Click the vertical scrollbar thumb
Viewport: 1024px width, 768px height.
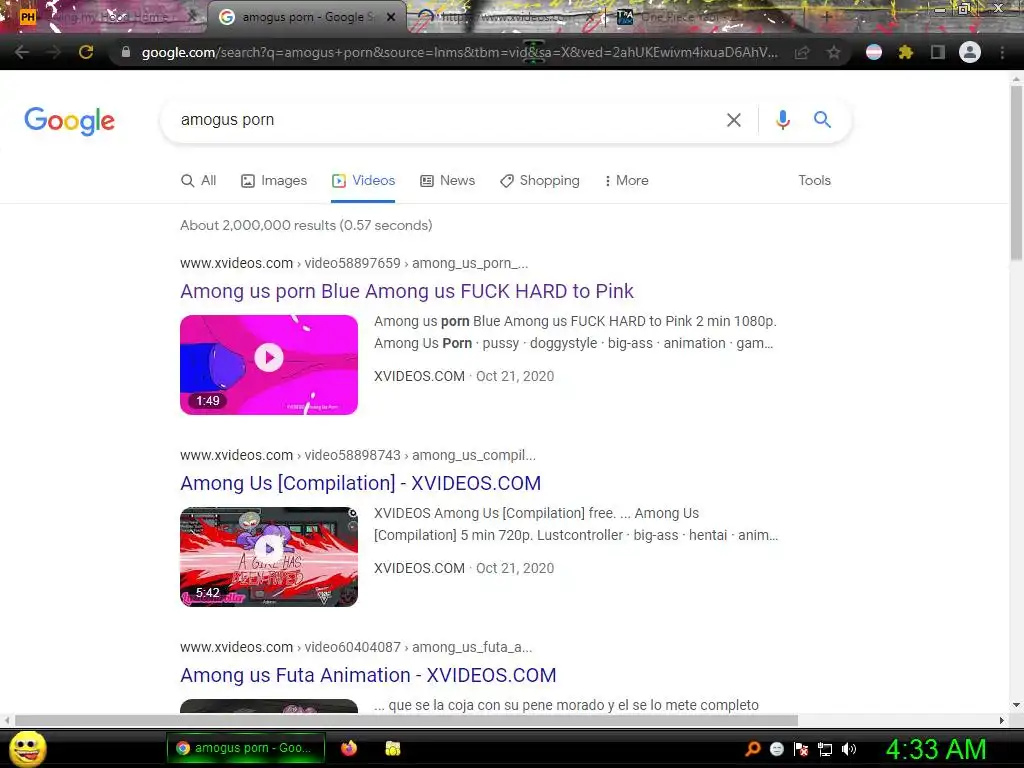[x=1016, y=173]
